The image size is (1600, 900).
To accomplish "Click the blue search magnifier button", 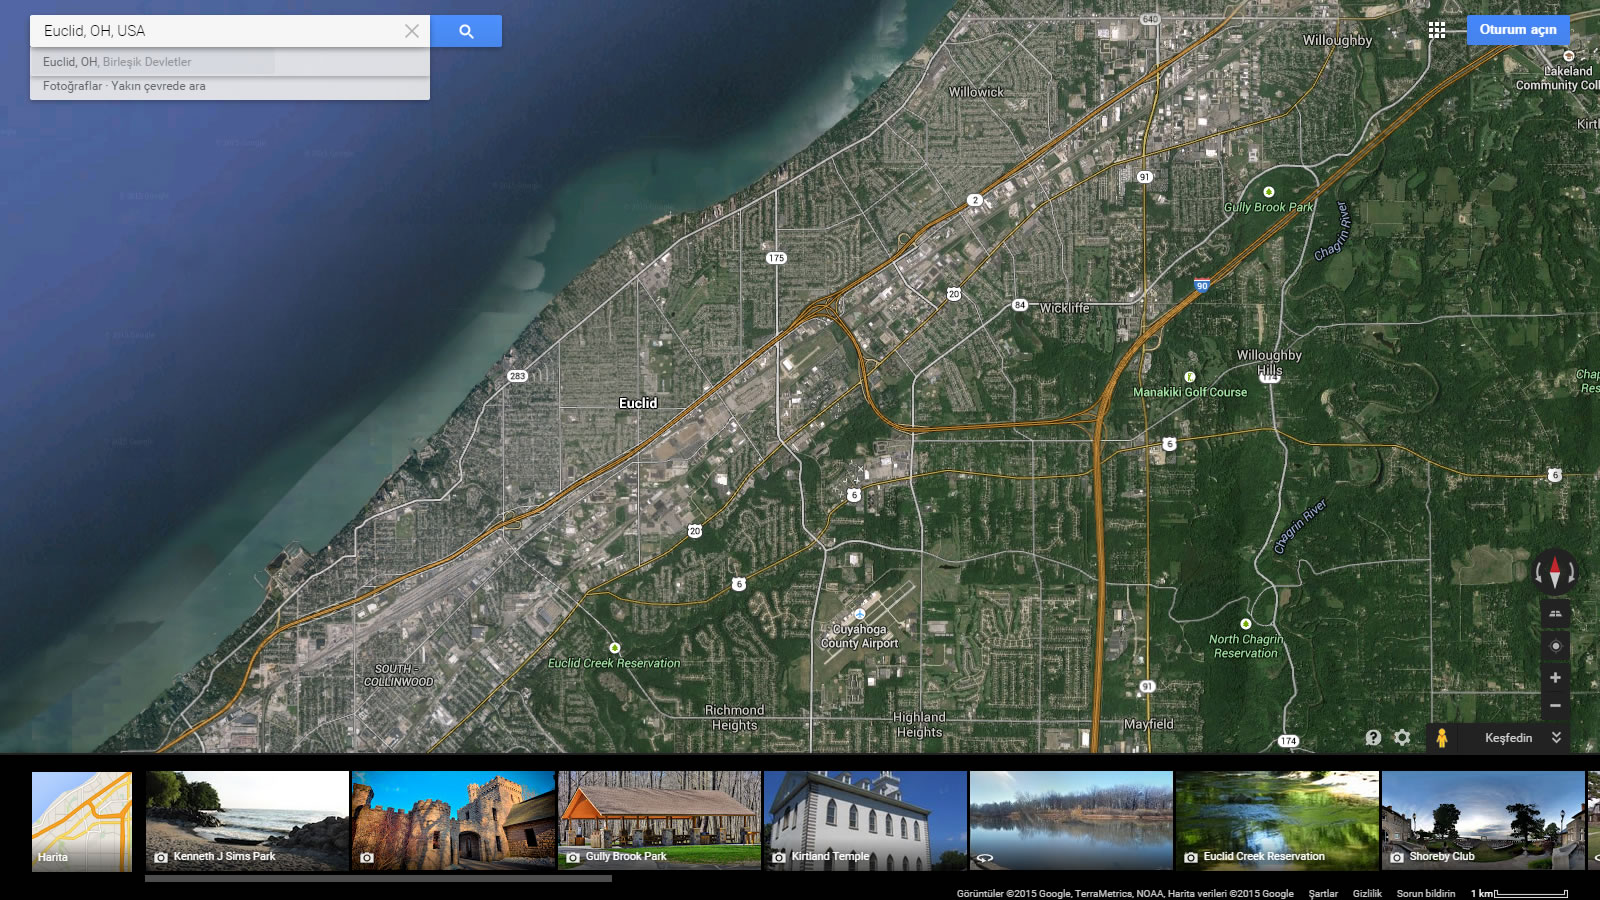I will (466, 31).
